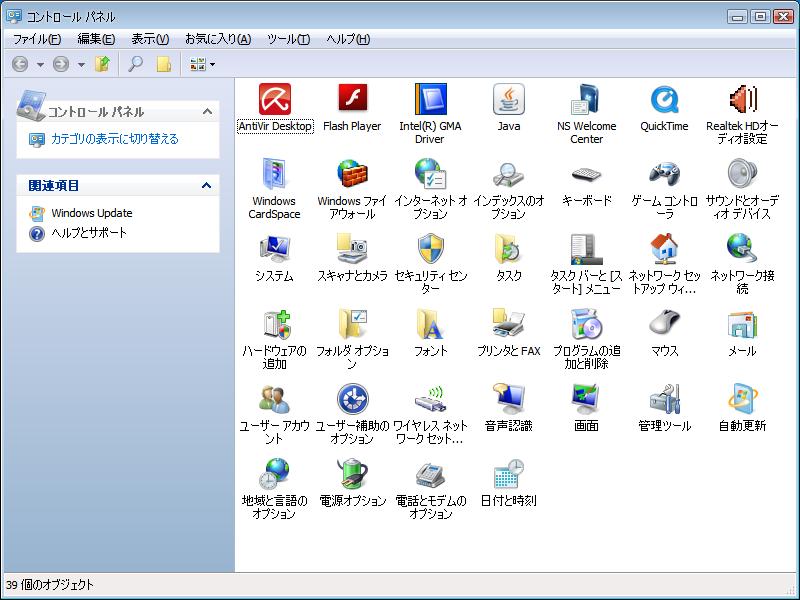800x600 pixels.
Task: Collapse the コントロール パネル side section
Action: point(207,112)
